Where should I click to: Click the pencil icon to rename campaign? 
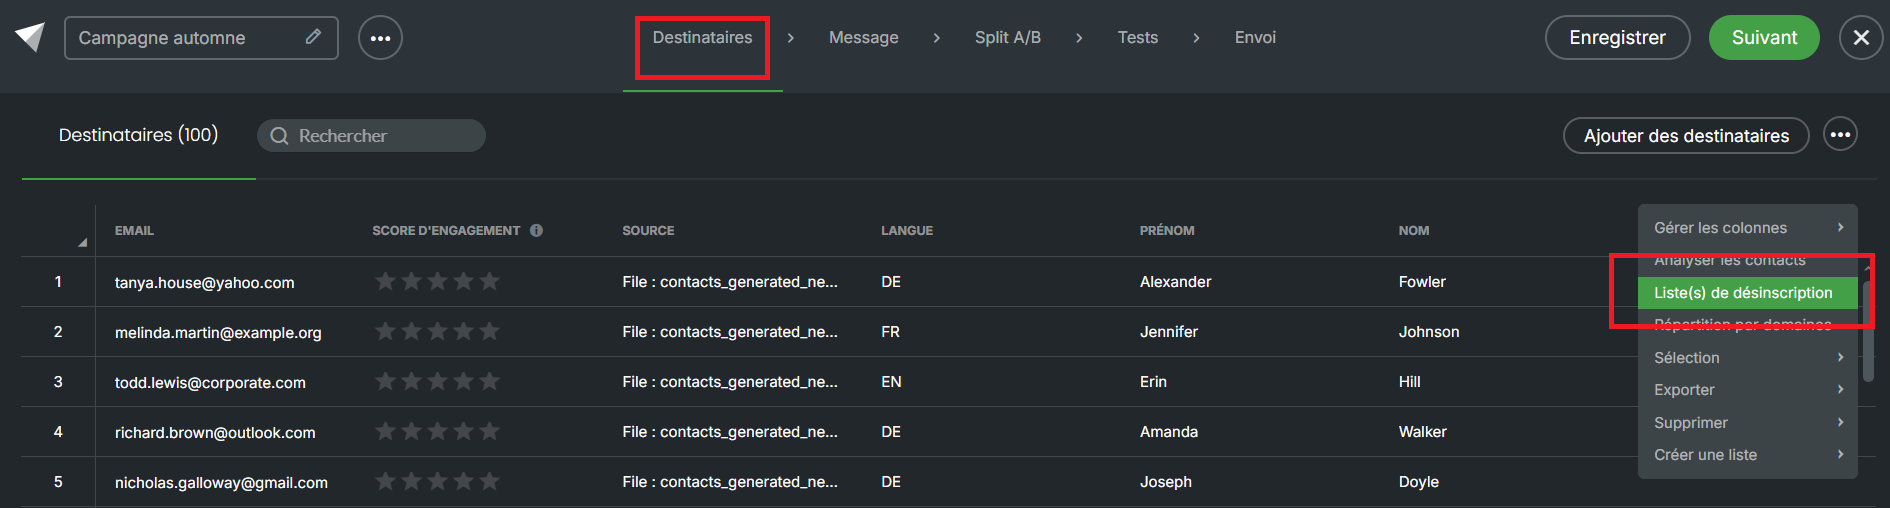tap(313, 37)
